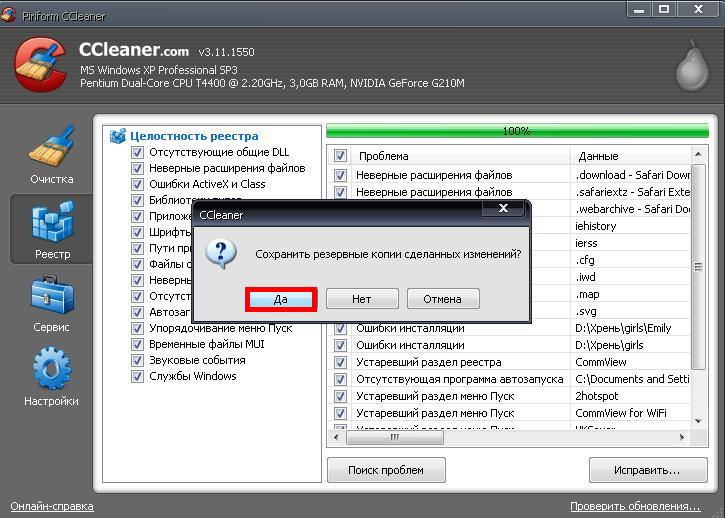Uncheck the Отсутствующие общие DLL checkbox

pyautogui.click(x=138, y=153)
